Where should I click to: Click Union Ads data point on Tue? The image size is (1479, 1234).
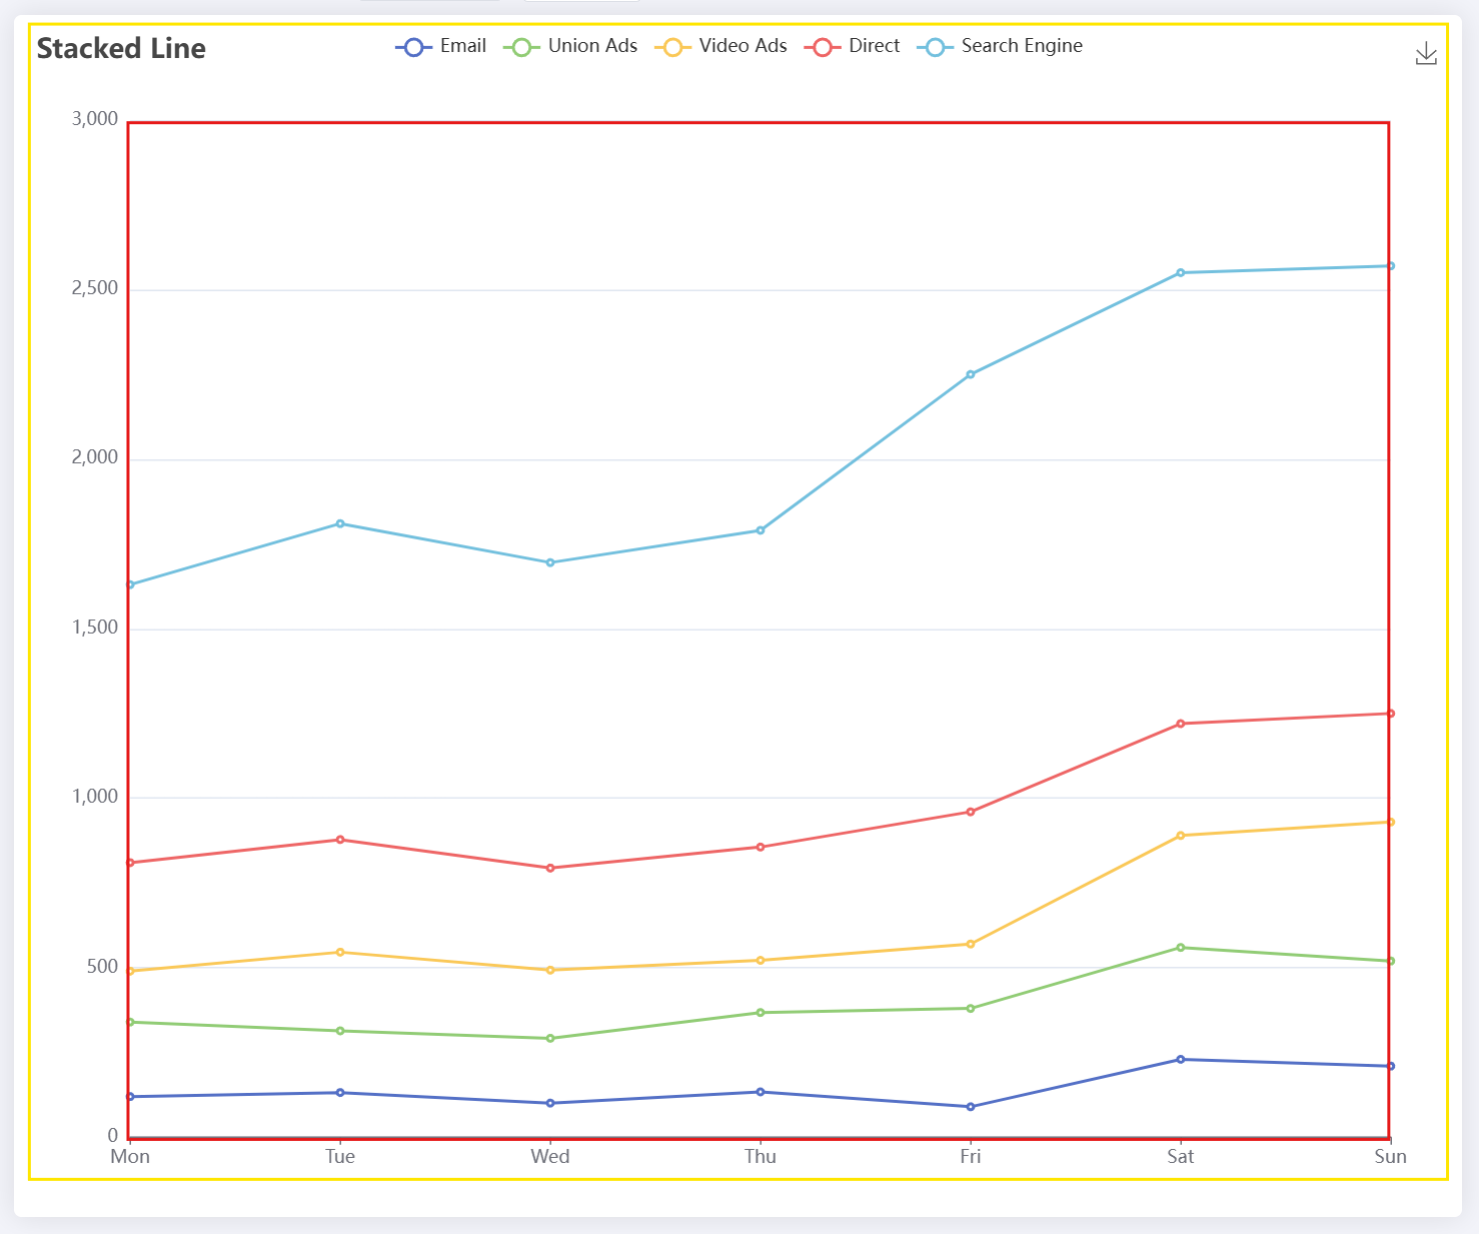tap(340, 1031)
